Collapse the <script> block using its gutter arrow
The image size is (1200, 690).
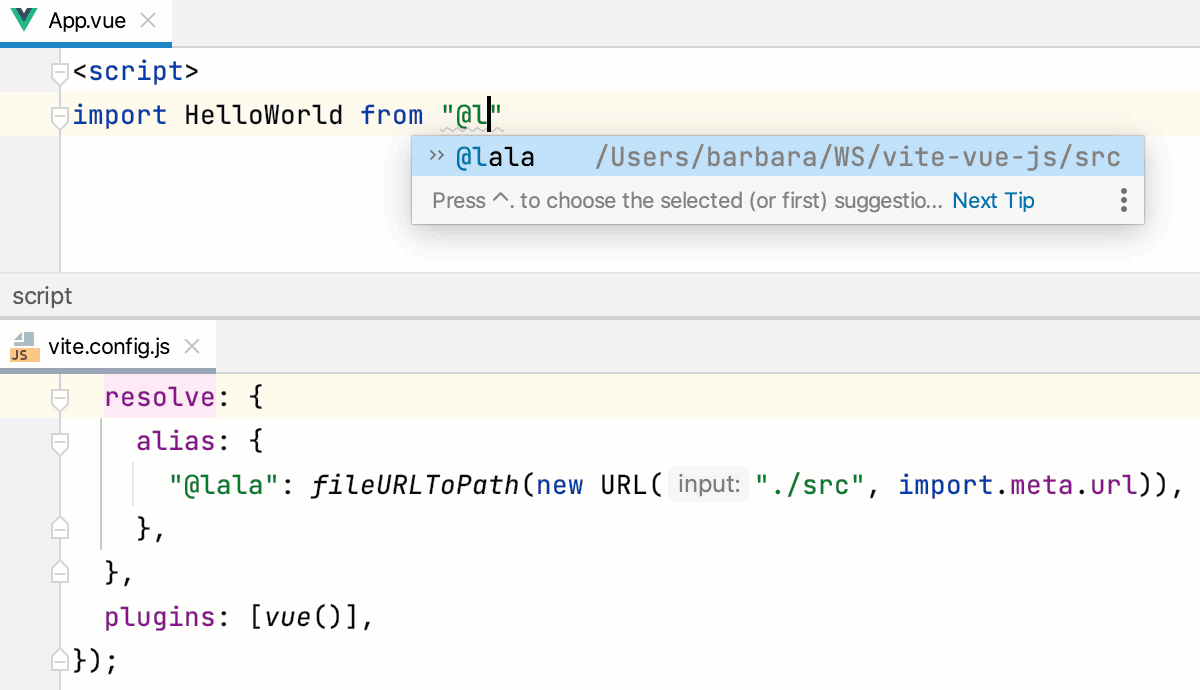[x=59, y=71]
